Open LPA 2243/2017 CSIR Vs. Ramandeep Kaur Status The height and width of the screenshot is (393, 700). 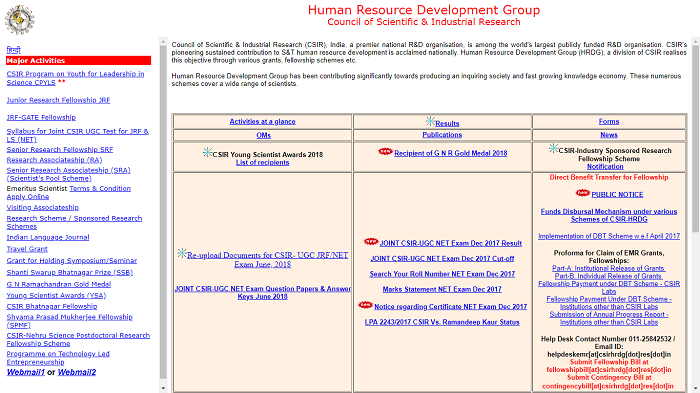(442, 322)
